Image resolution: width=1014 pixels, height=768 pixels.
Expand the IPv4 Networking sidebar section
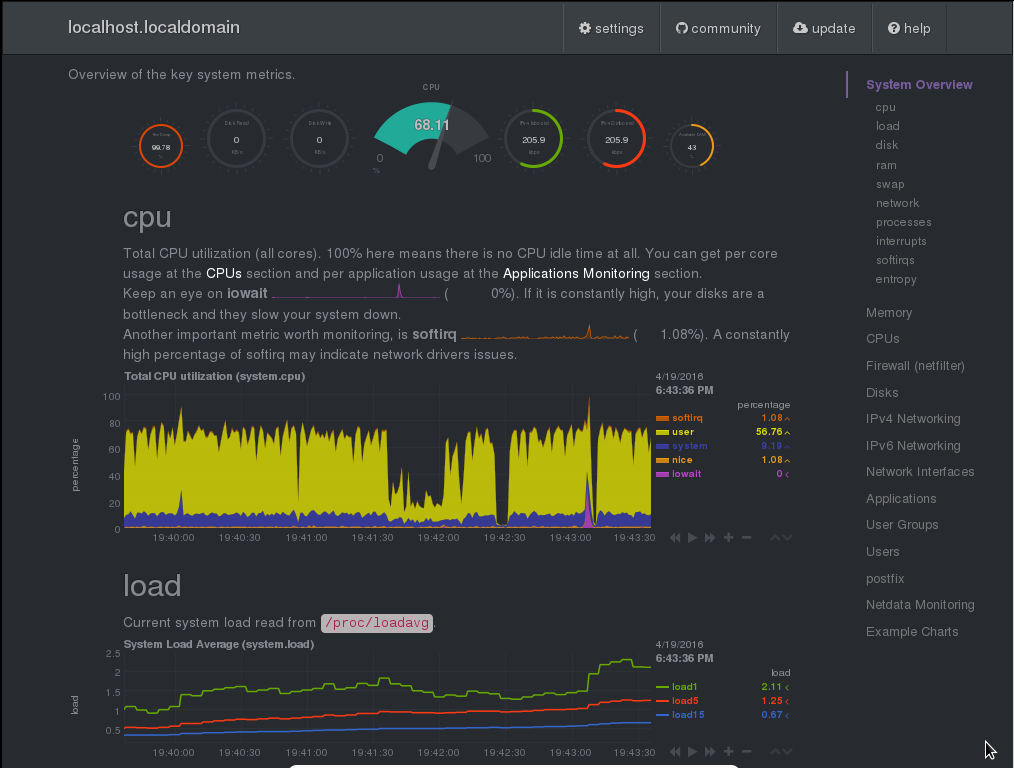point(912,419)
